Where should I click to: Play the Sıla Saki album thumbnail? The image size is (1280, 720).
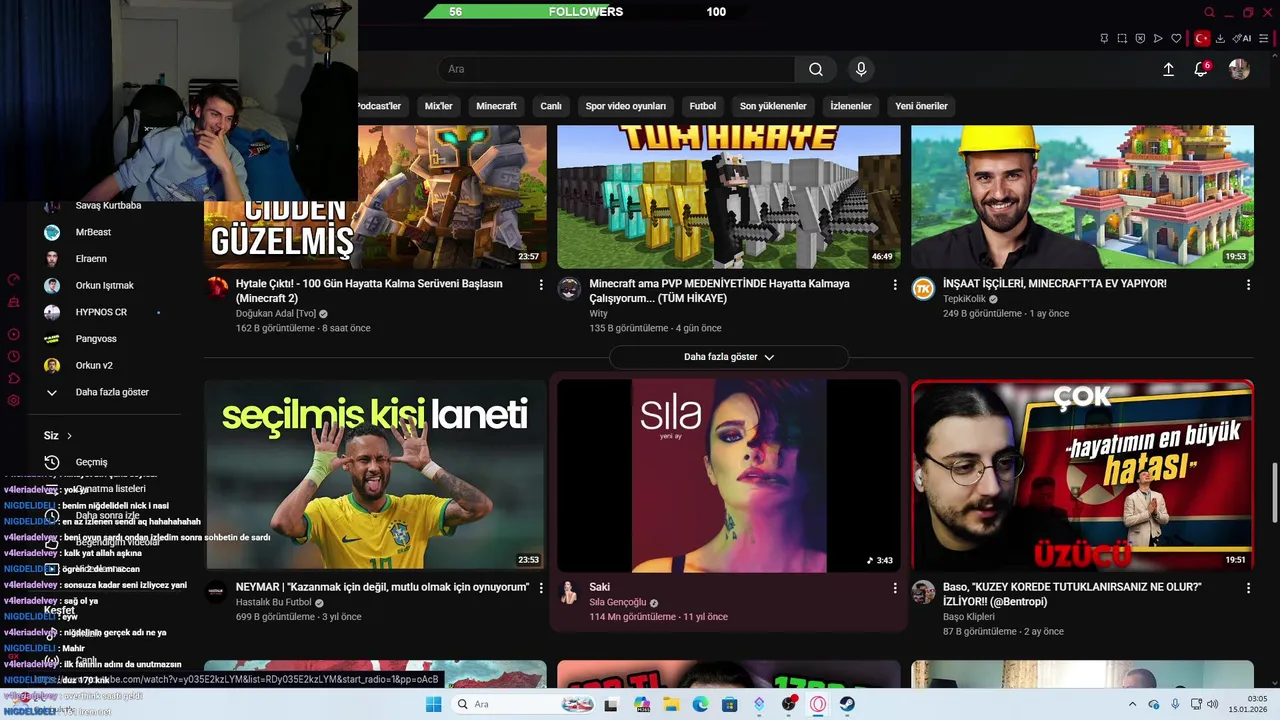(x=729, y=476)
